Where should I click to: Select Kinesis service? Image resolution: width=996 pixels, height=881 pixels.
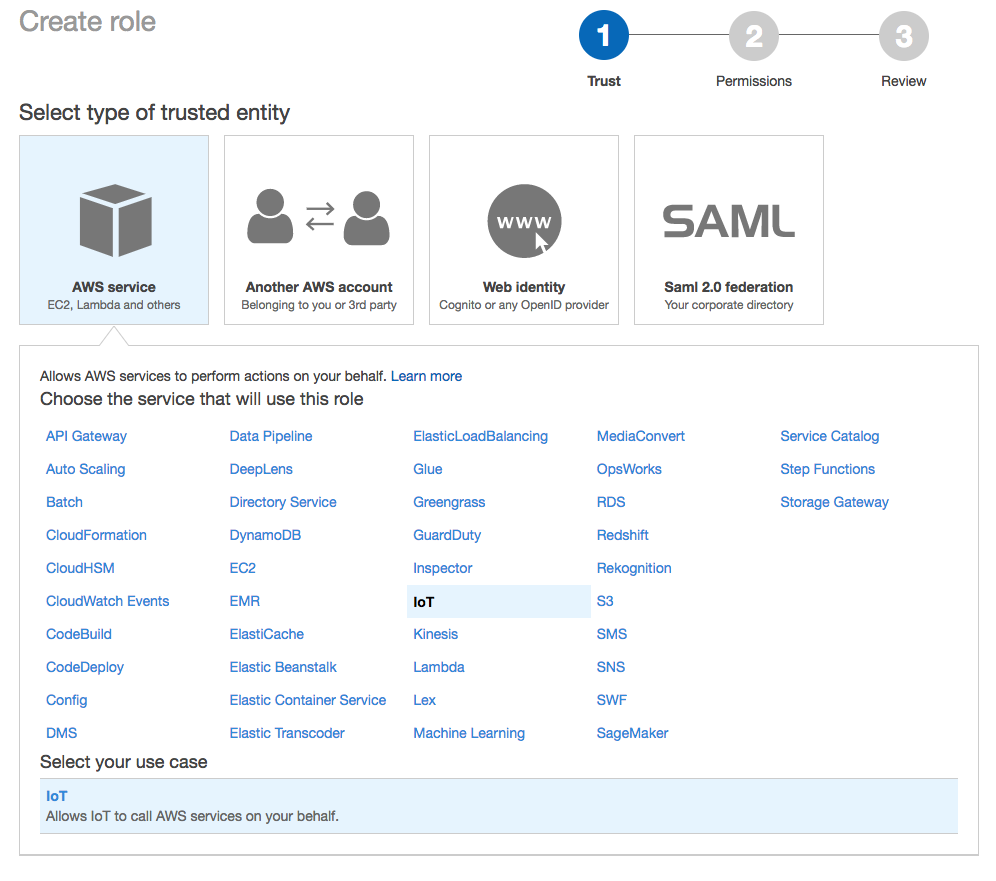coord(436,635)
